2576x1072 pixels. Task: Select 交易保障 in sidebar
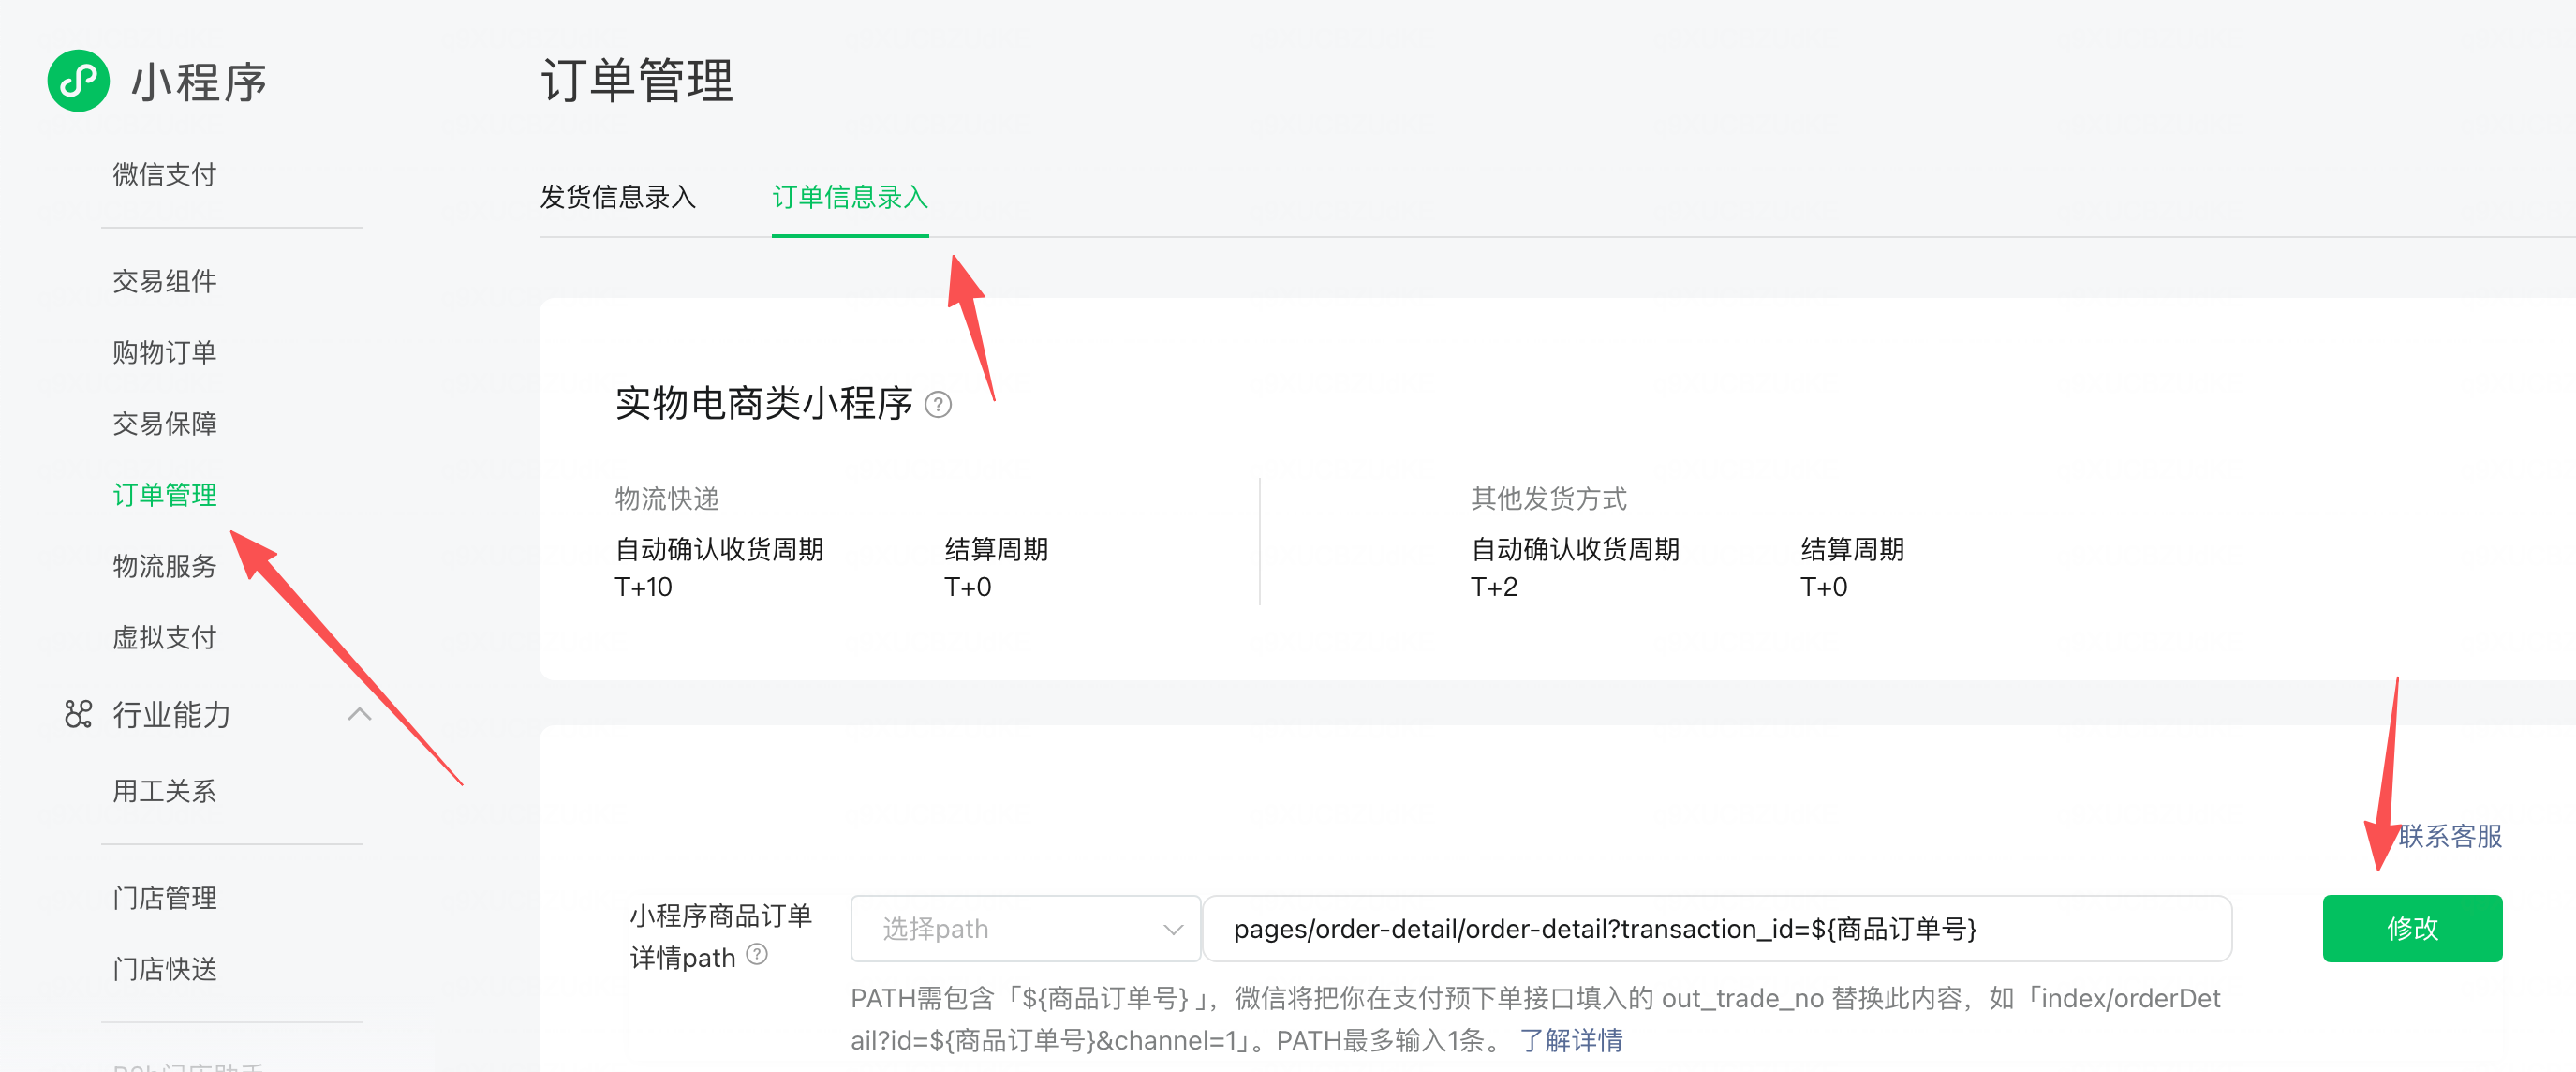tap(164, 424)
